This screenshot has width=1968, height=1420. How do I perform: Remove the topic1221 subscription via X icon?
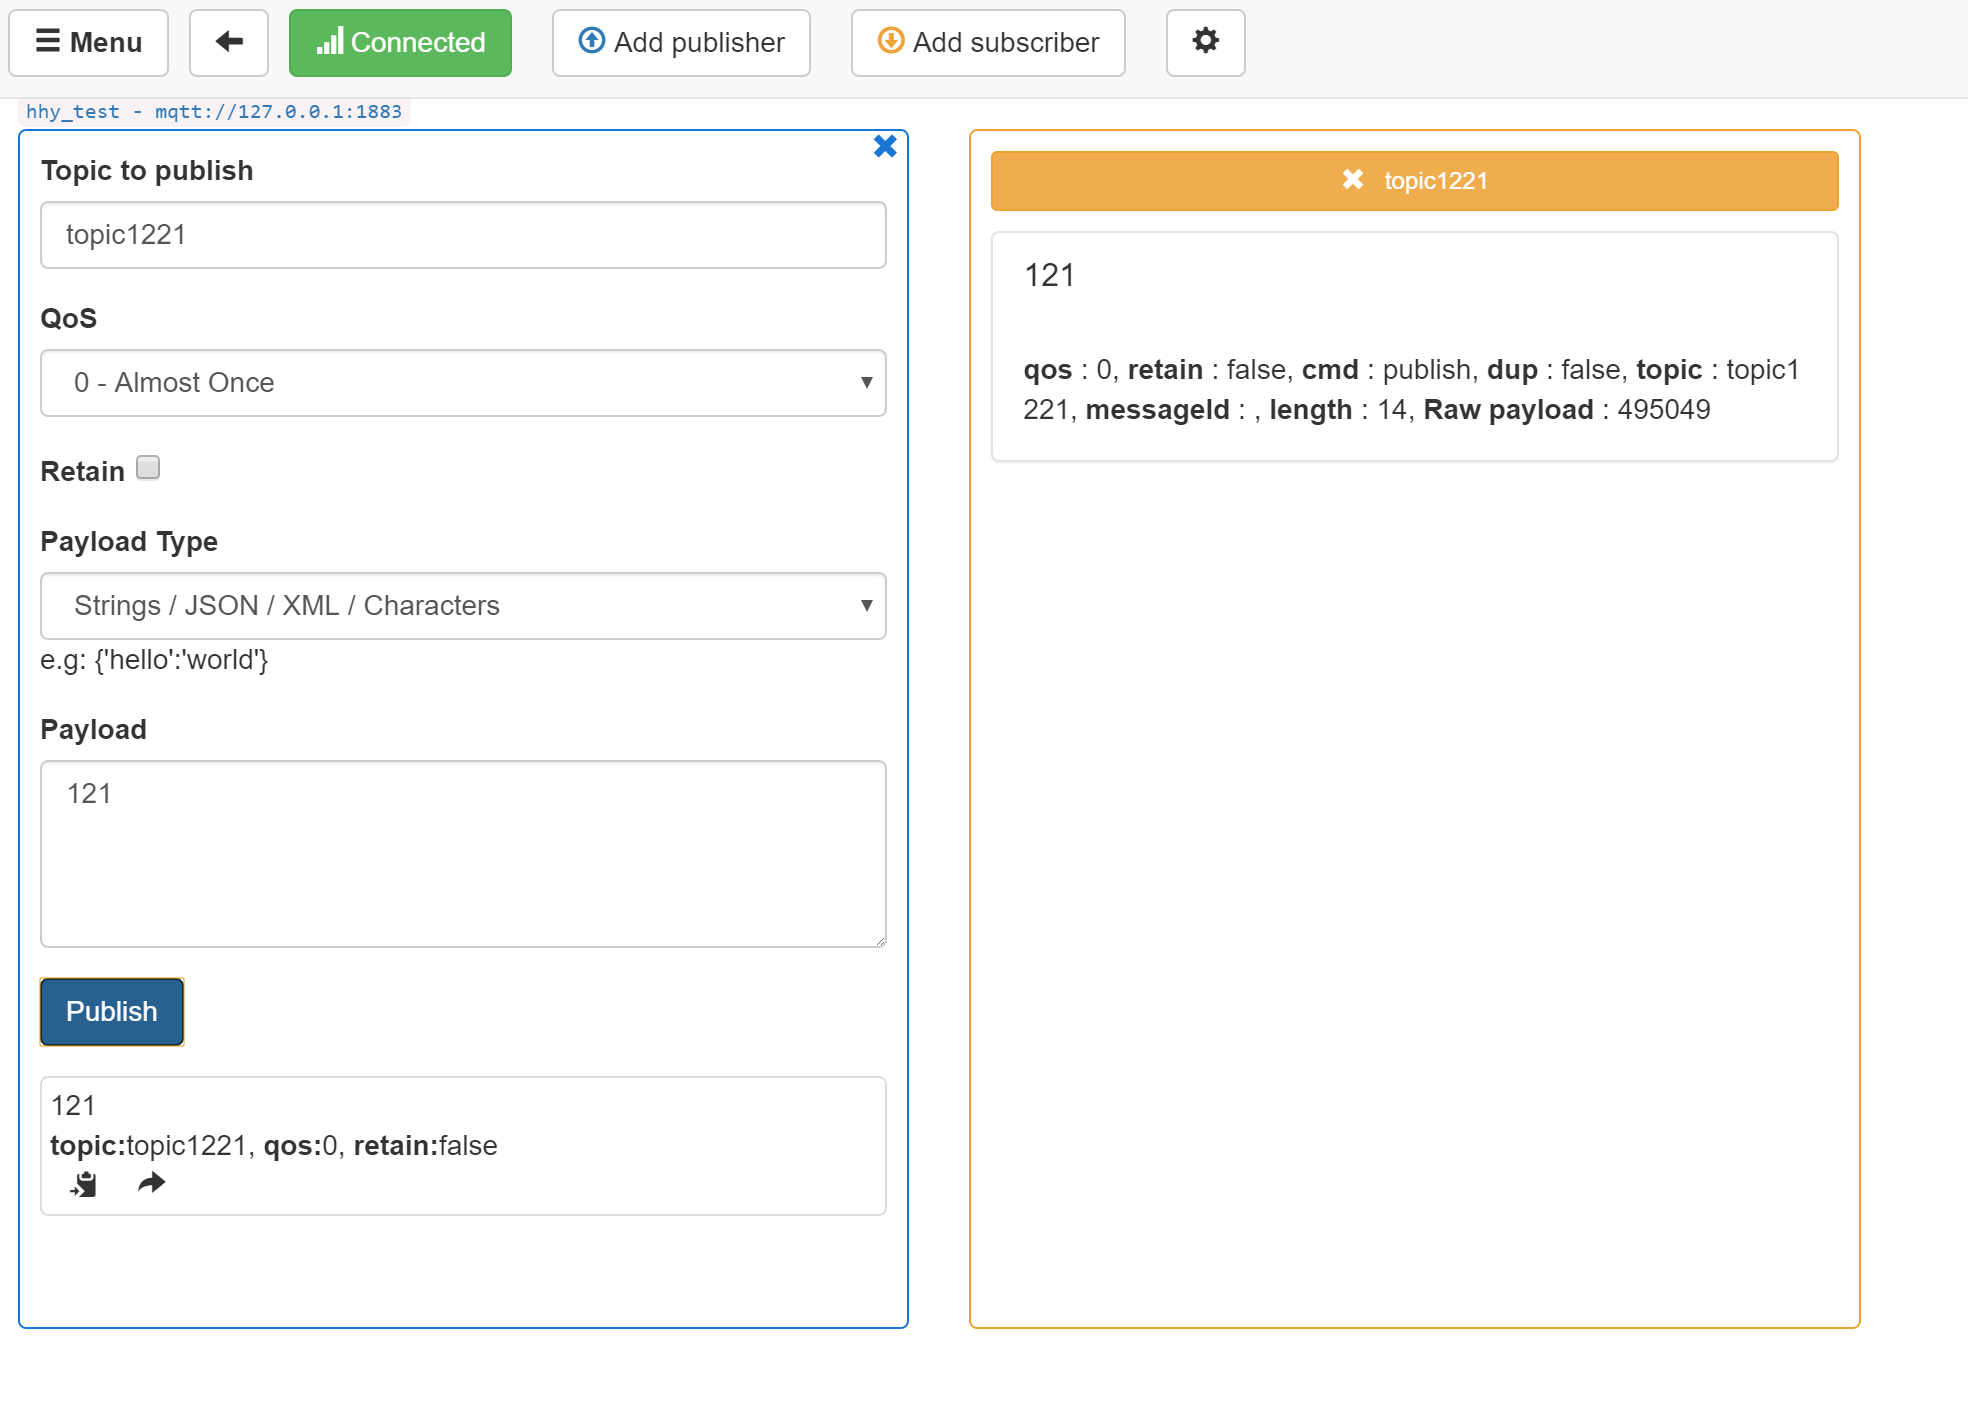click(1353, 180)
